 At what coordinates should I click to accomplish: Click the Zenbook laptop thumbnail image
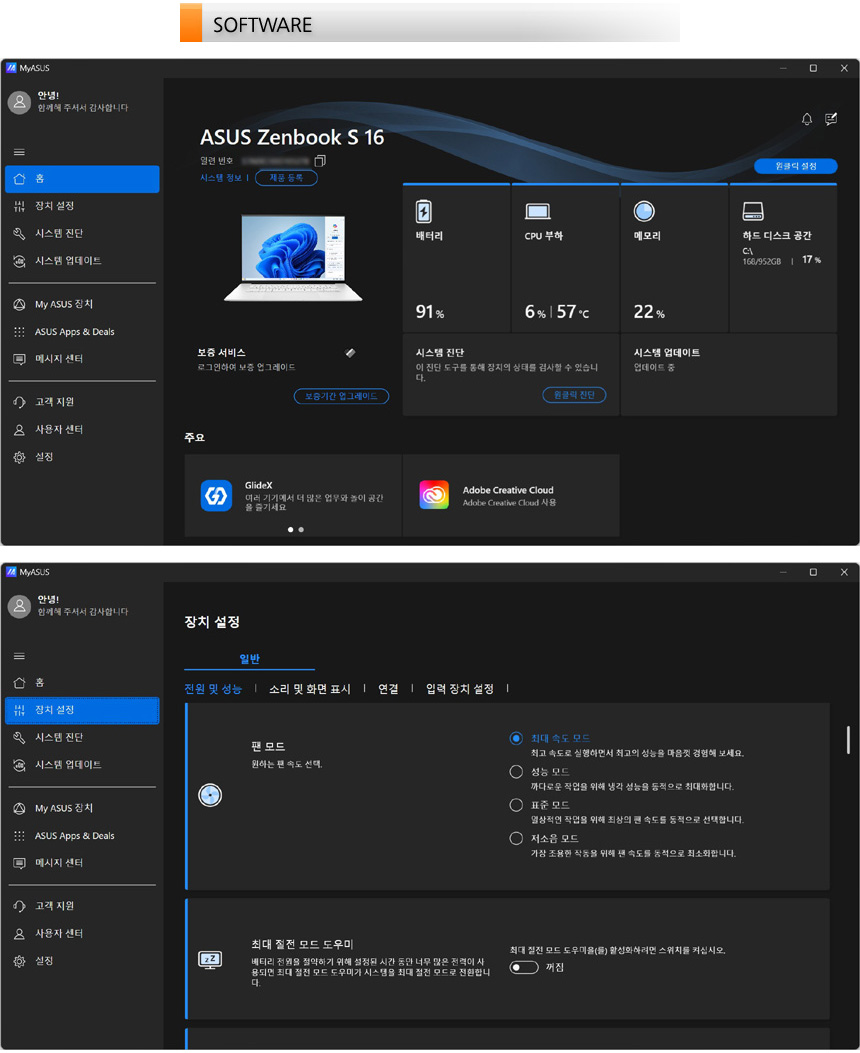point(293,258)
